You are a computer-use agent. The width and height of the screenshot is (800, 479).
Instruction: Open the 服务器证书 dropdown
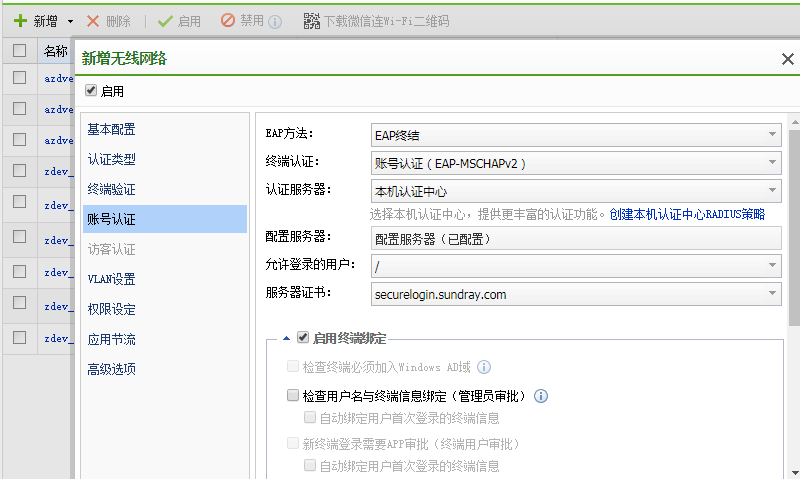576,294
